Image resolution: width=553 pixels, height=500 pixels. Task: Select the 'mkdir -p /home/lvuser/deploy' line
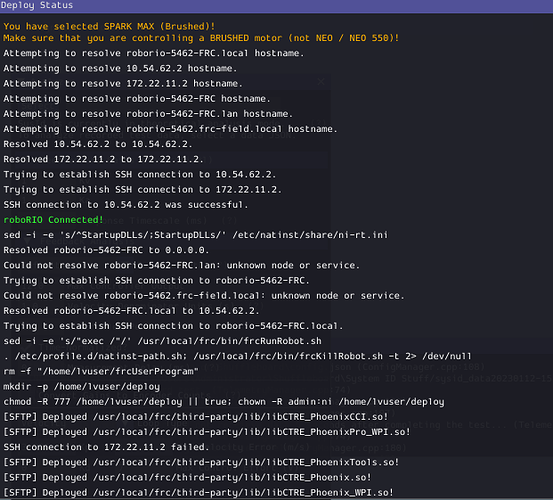81,386
